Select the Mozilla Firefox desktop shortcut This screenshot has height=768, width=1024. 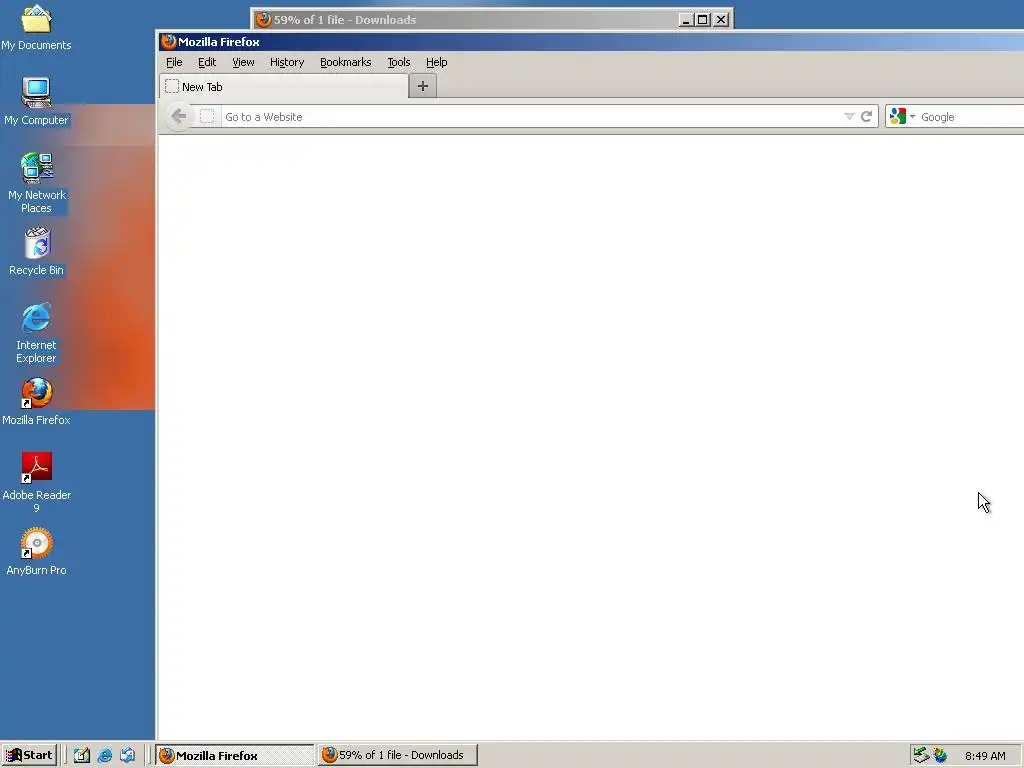point(36,402)
